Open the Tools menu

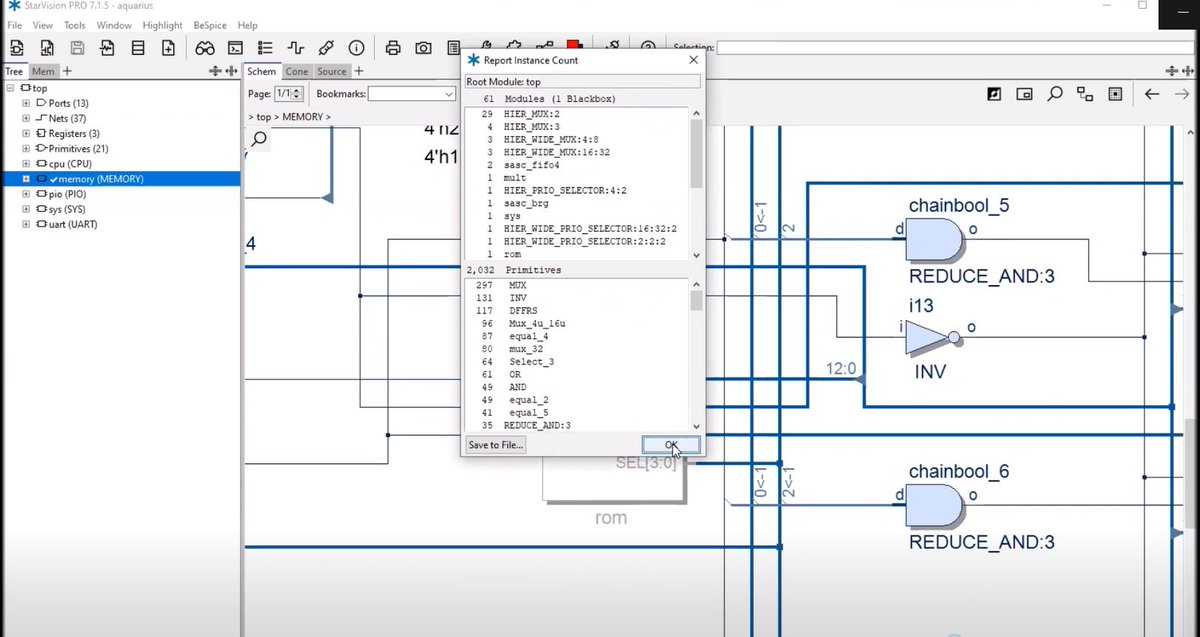point(75,25)
